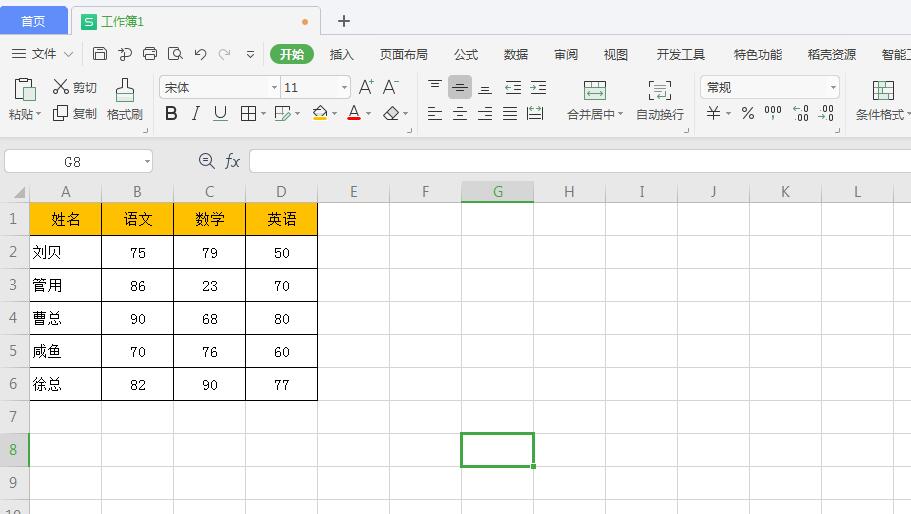The image size is (911, 514).
Task: Toggle Underline formatting
Action: (220, 113)
